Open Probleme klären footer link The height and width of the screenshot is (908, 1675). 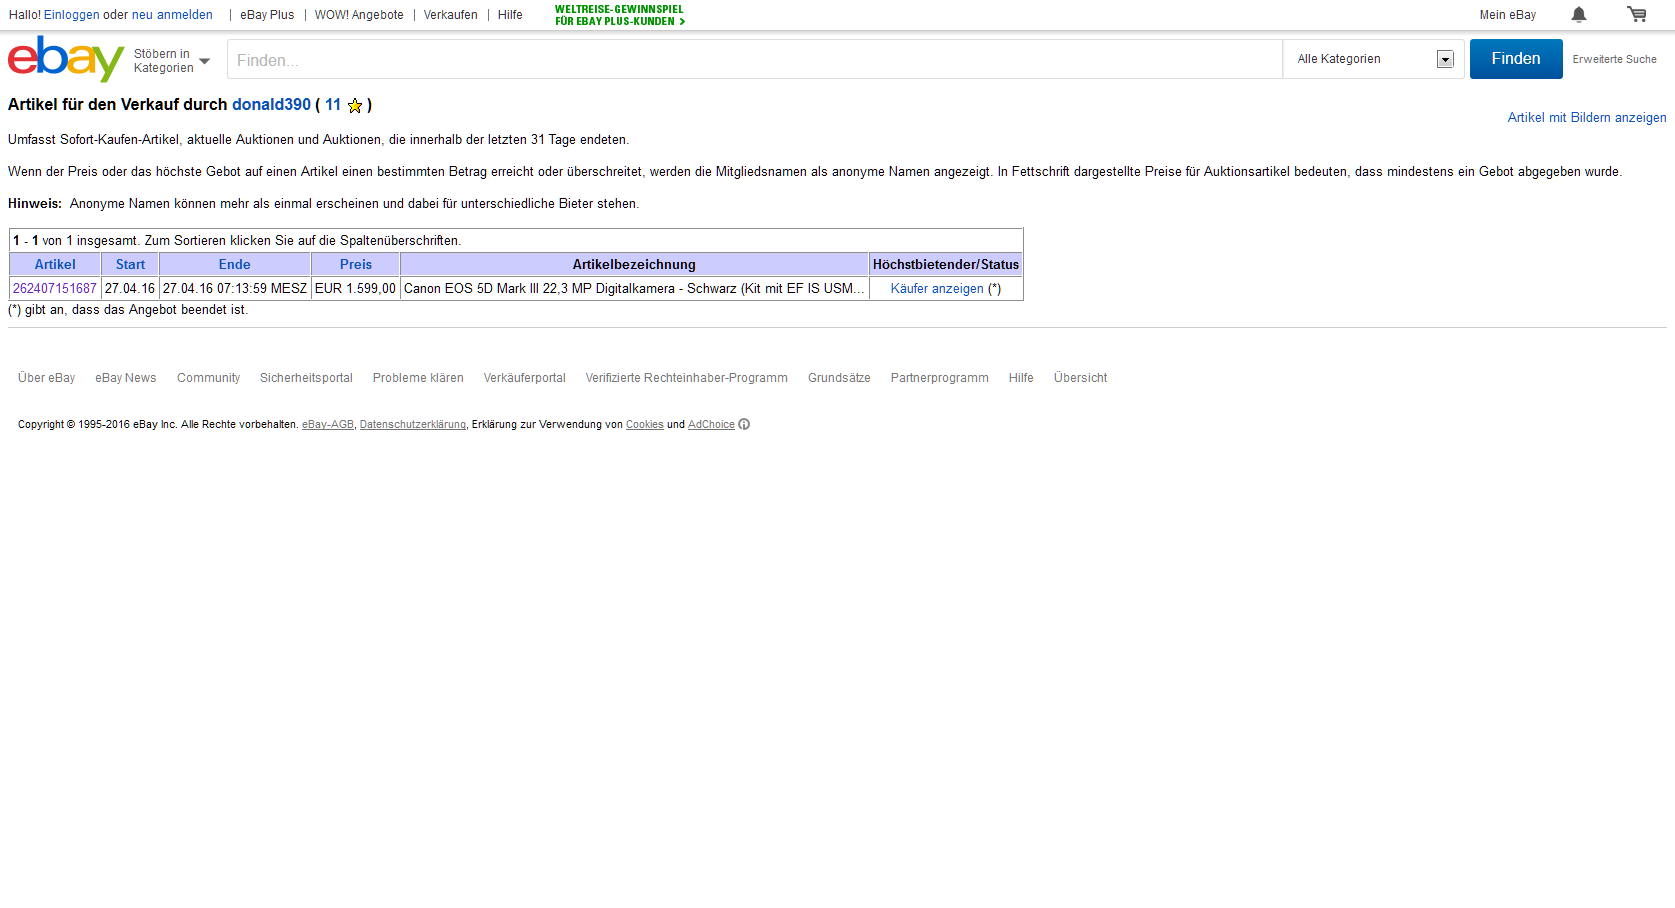click(418, 378)
